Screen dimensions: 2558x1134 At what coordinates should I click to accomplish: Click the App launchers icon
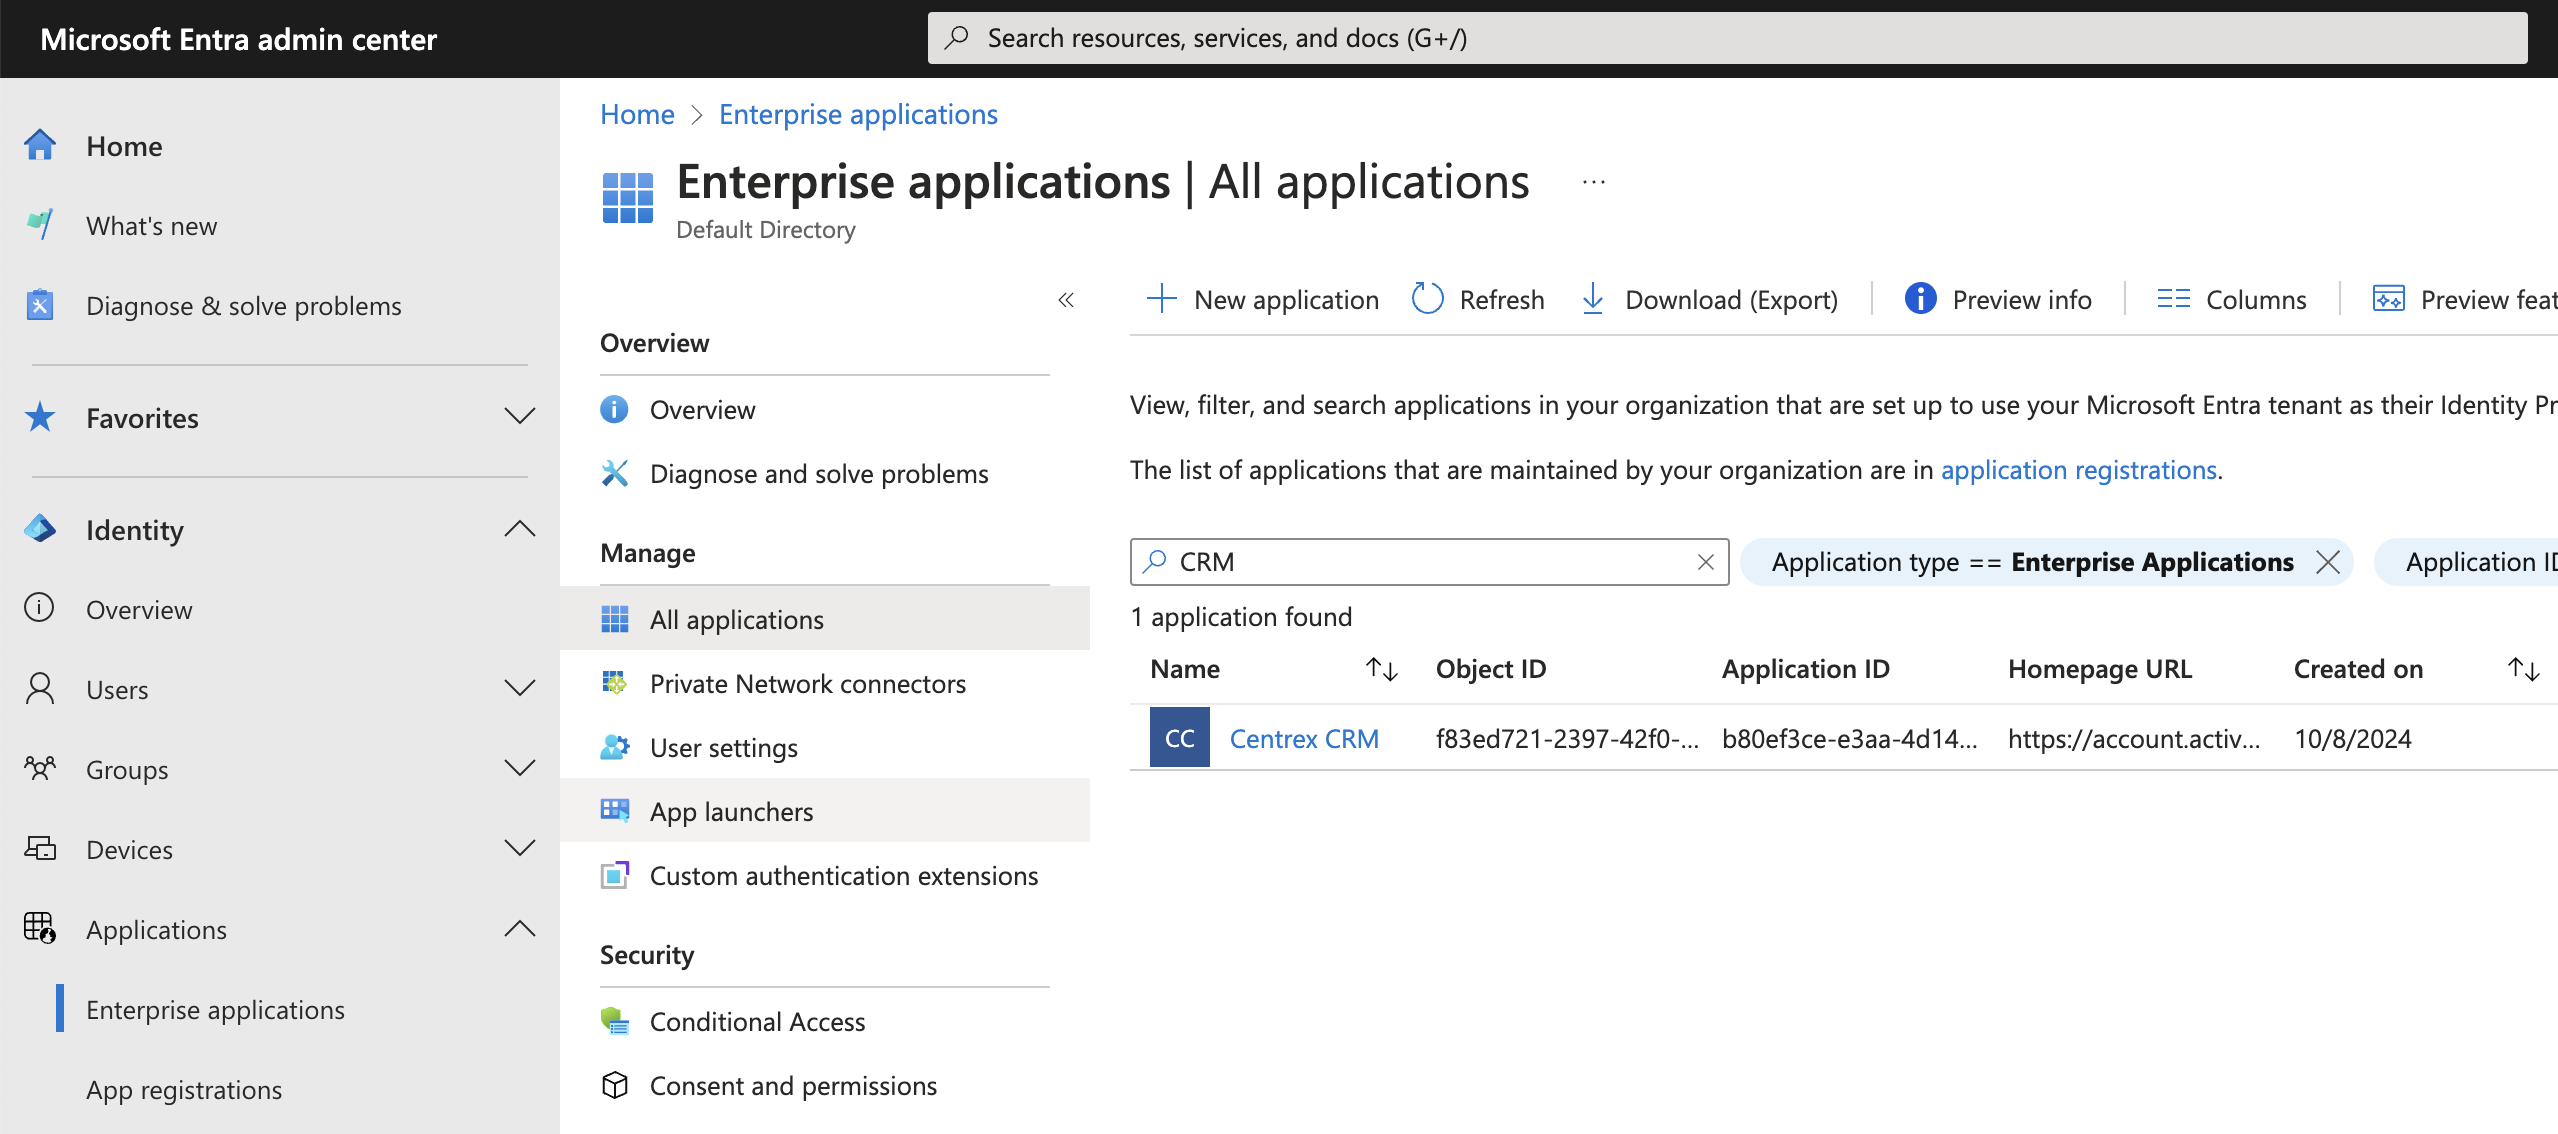615,811
